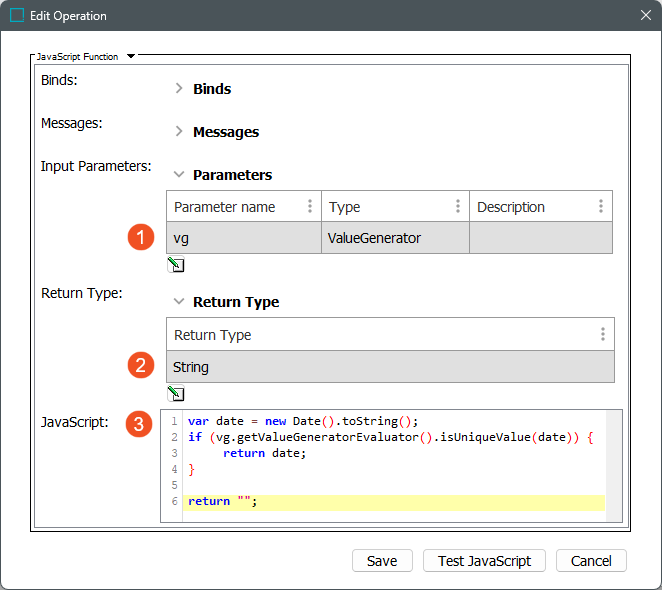Image resolution: width=662 pixels, height=590 pixels.
Task: Open Type column options menu
Action: coord(457,207)
